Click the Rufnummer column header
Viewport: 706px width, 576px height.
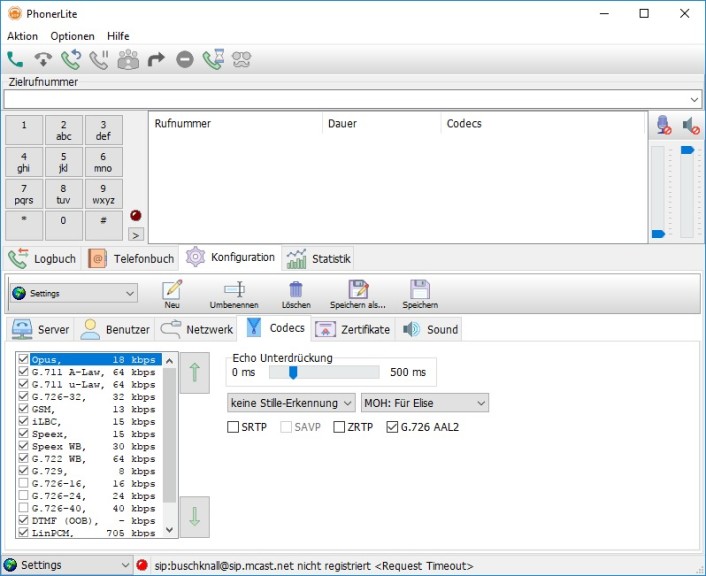point(235,123)
